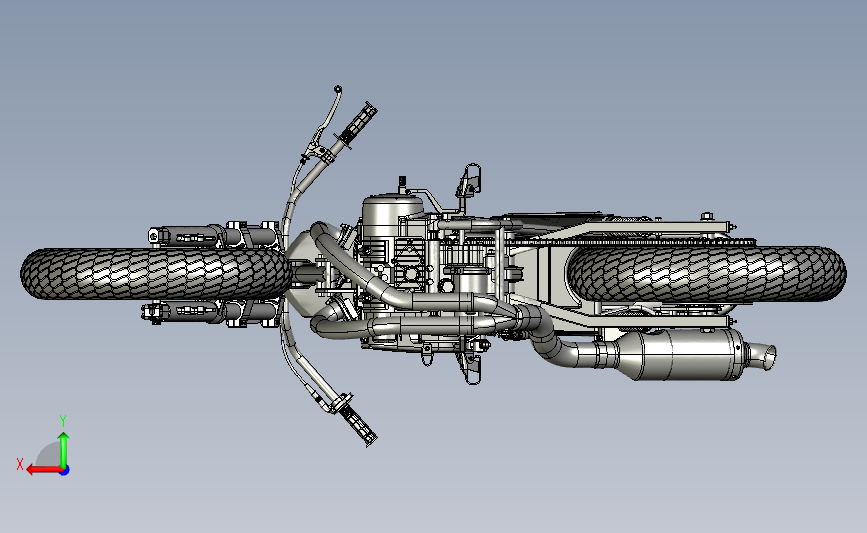Click the blue Z axis dot of the triad
The width and height of the screenshot is (867, 533).
(x=64, y=471)
